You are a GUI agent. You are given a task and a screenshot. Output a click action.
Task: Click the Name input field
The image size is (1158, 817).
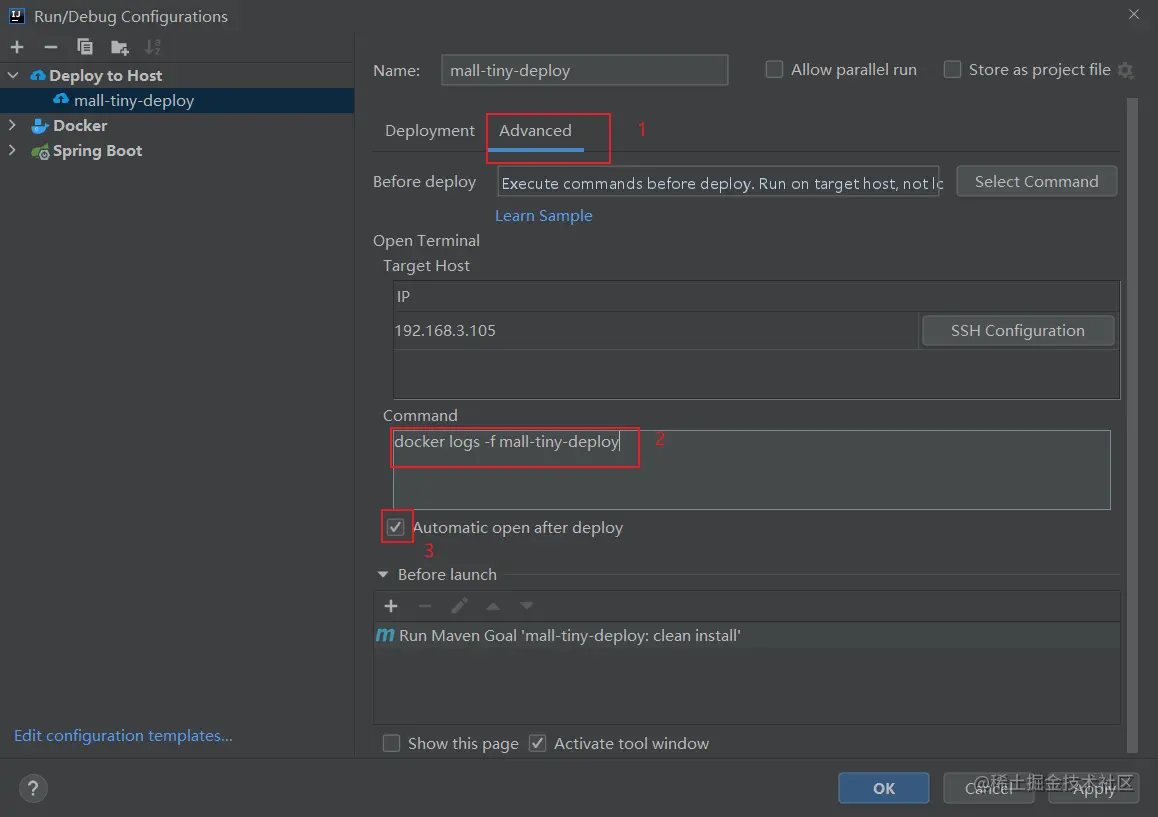tap(584, 70)
